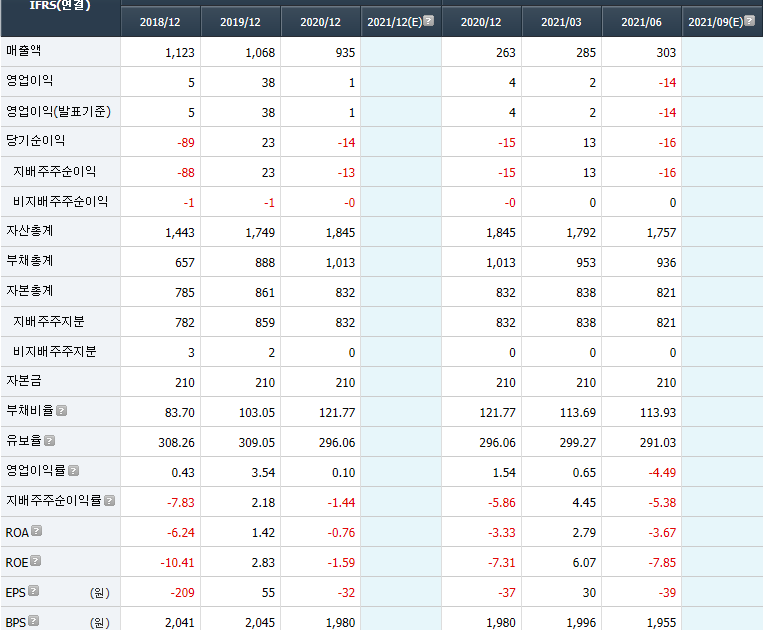Image resolution: width=763 pixels, height=630 pixels.
Task: Click total liabilities value 657
Action: (x=185, y=263)
